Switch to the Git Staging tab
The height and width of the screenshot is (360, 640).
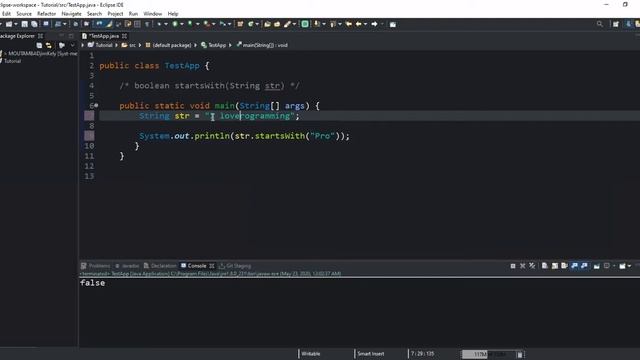point(235,266)
